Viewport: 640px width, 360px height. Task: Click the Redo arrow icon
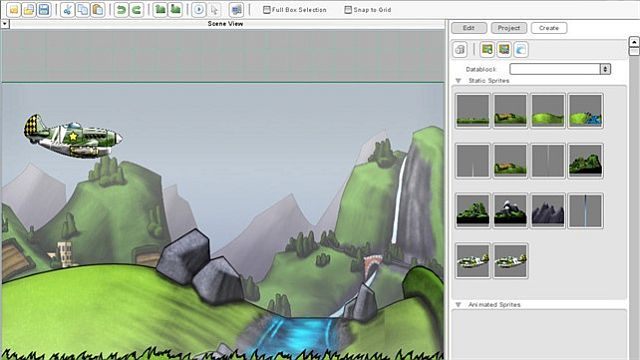click(136, 9)
